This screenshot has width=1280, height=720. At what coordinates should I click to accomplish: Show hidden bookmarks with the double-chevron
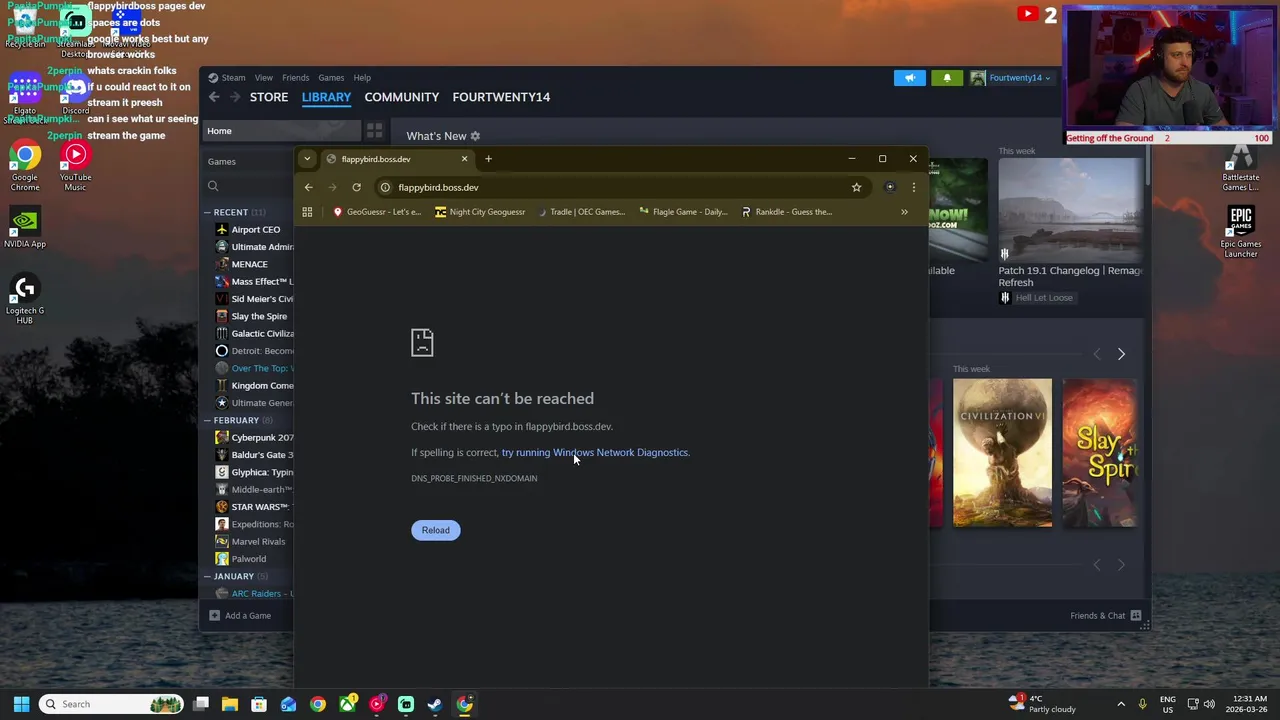click(904, 212)
